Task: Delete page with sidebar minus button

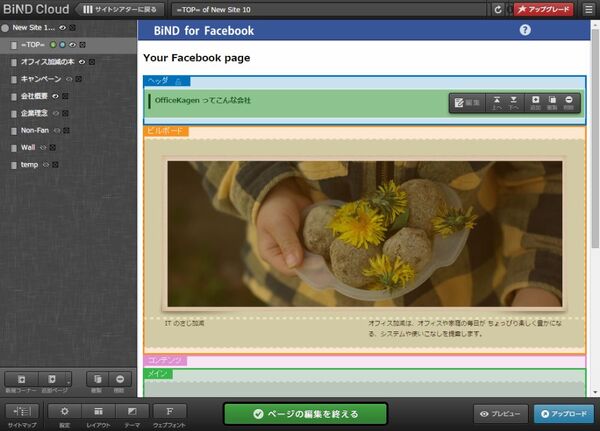Action: tap(120, 379)
